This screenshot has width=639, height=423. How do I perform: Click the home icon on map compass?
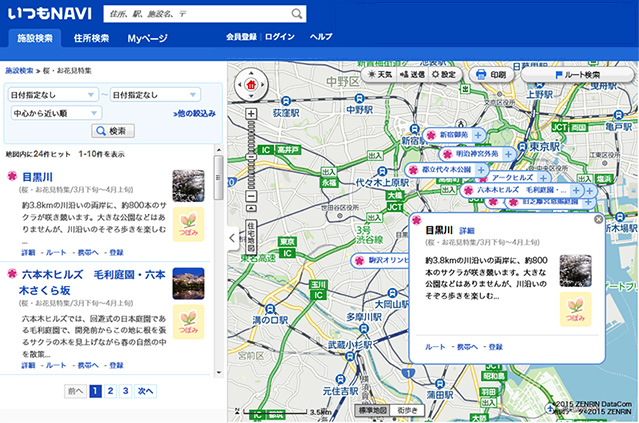[251, 85]
